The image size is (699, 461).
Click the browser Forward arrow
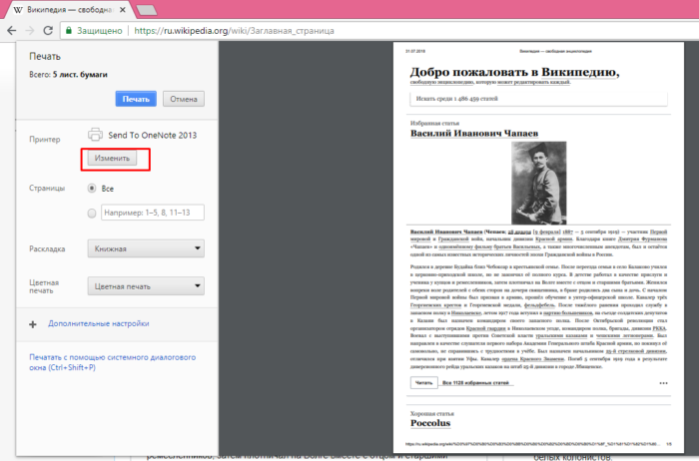(30, 30)
